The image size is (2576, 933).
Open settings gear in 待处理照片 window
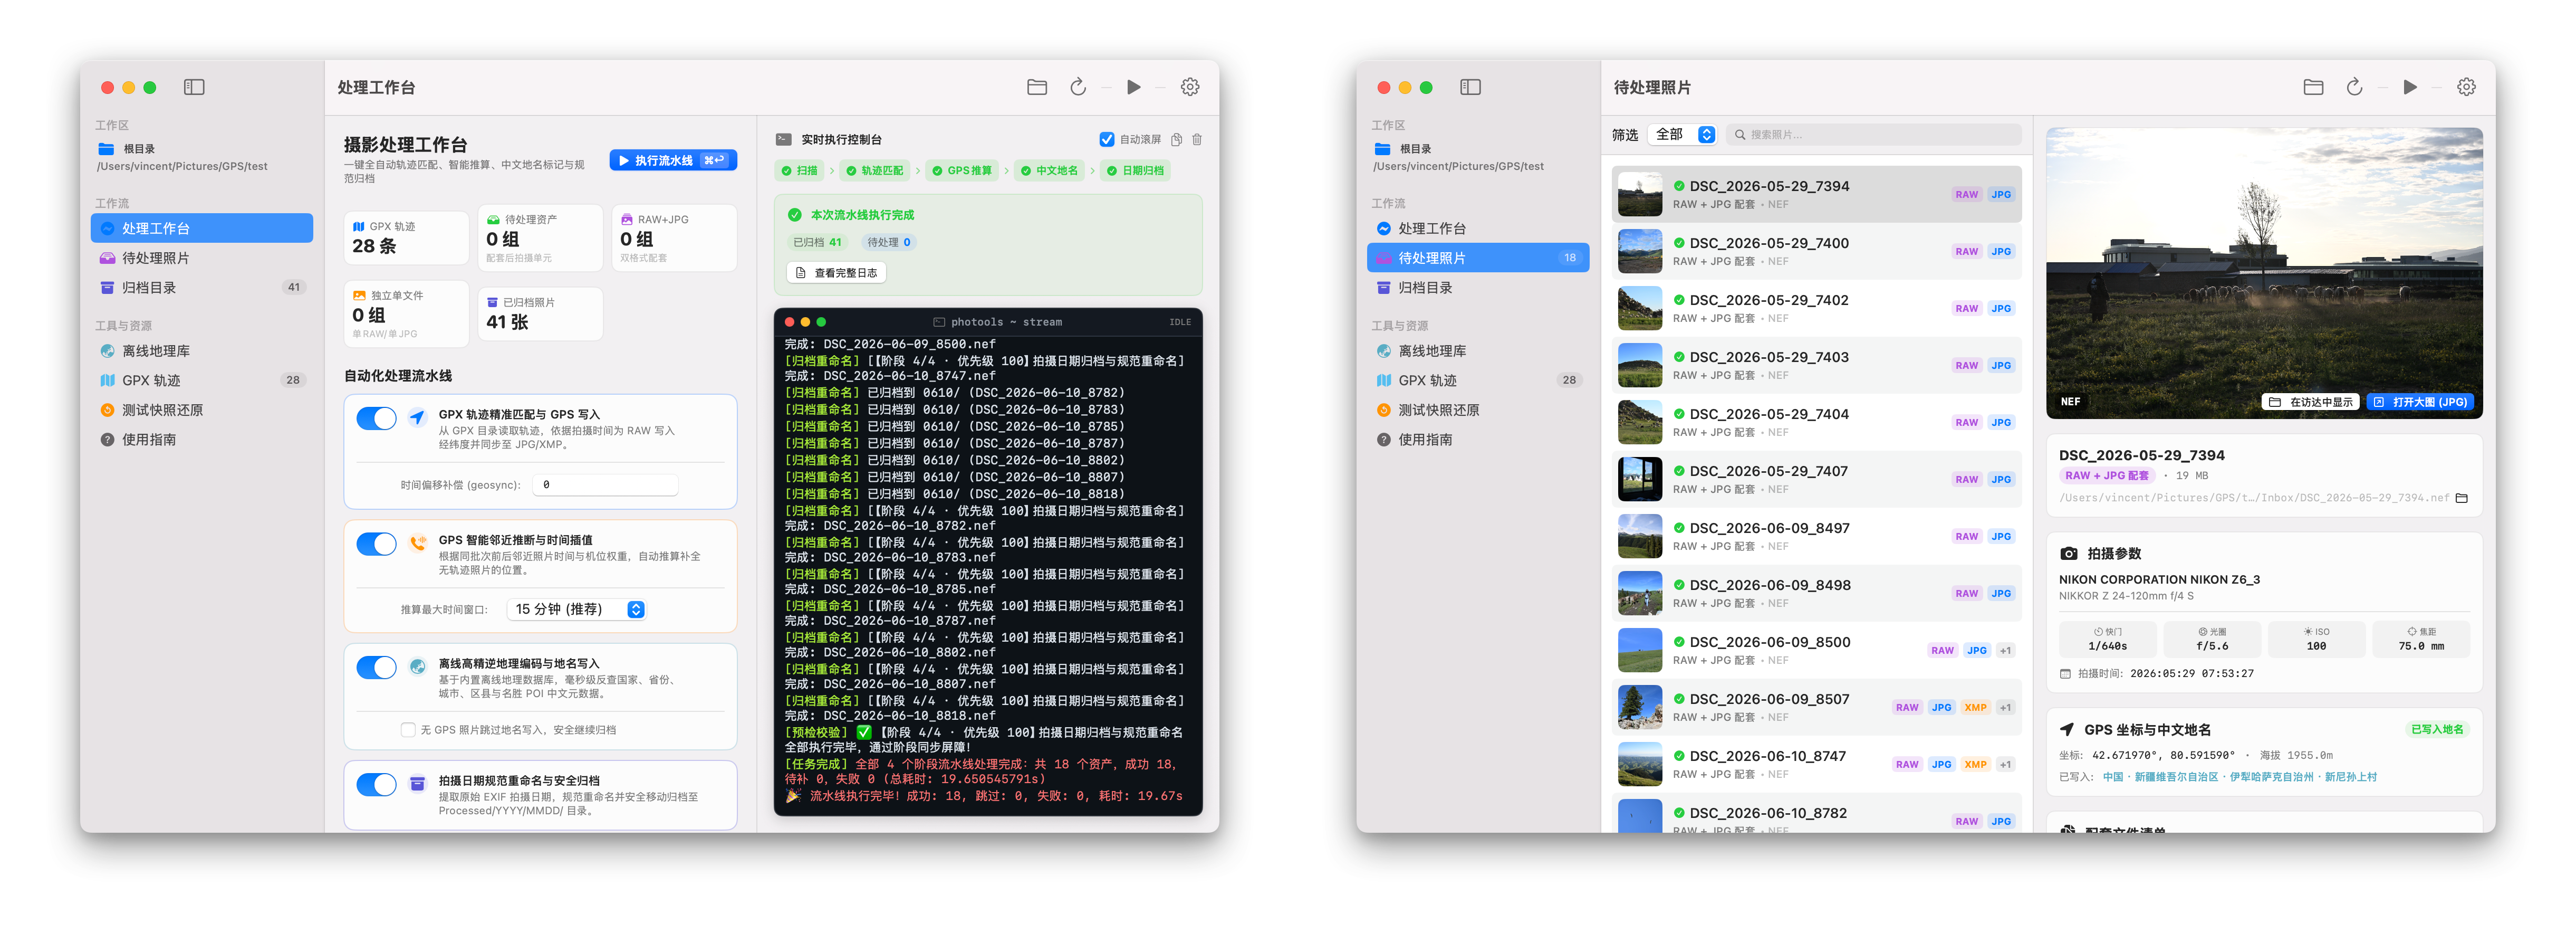point(2467,87)
